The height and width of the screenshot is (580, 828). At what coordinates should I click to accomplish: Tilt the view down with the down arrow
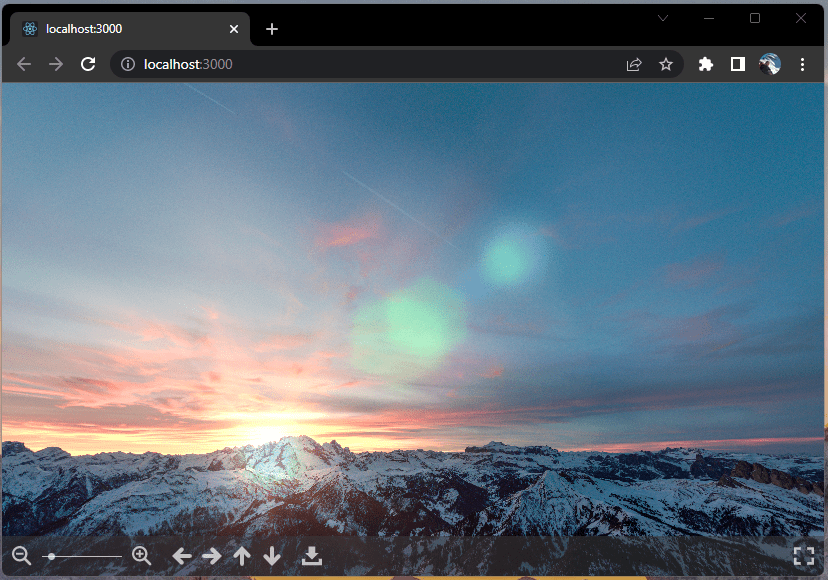pos(272,556)
